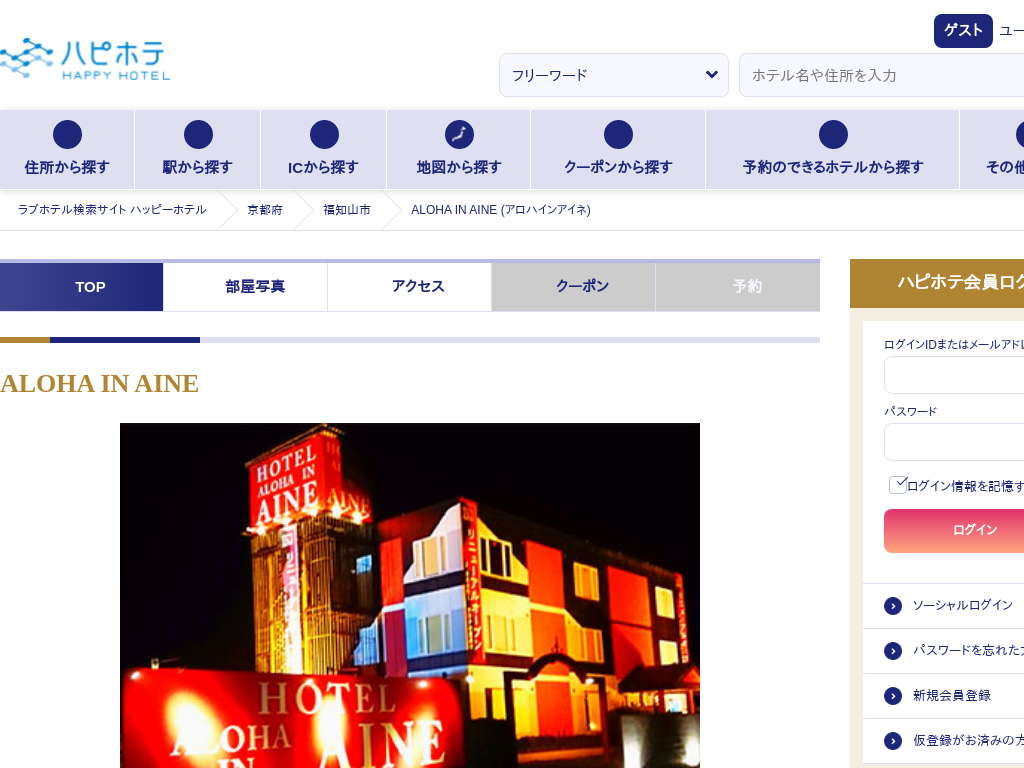Open ICから探す navigation item

click(324, 150)
